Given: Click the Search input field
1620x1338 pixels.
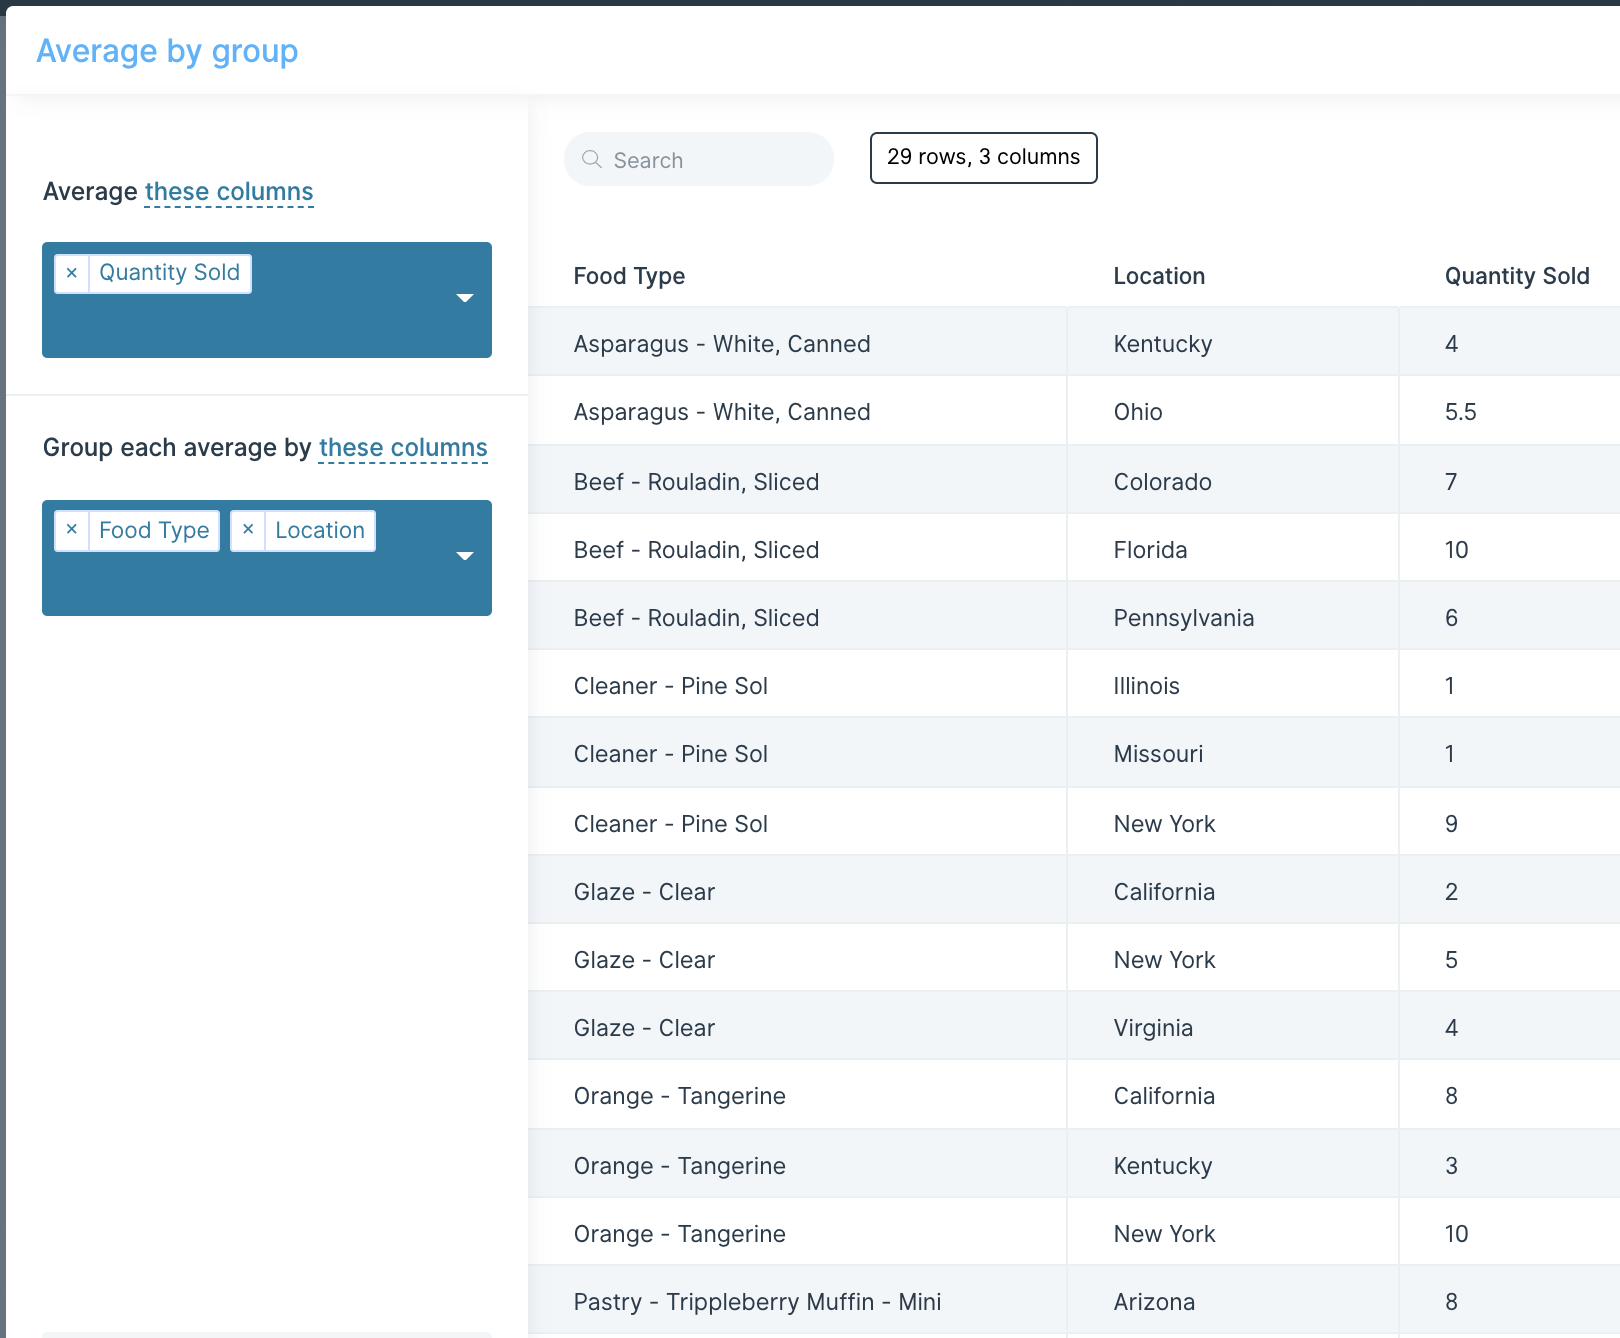Looking at the screenshot, I should 699,160.
